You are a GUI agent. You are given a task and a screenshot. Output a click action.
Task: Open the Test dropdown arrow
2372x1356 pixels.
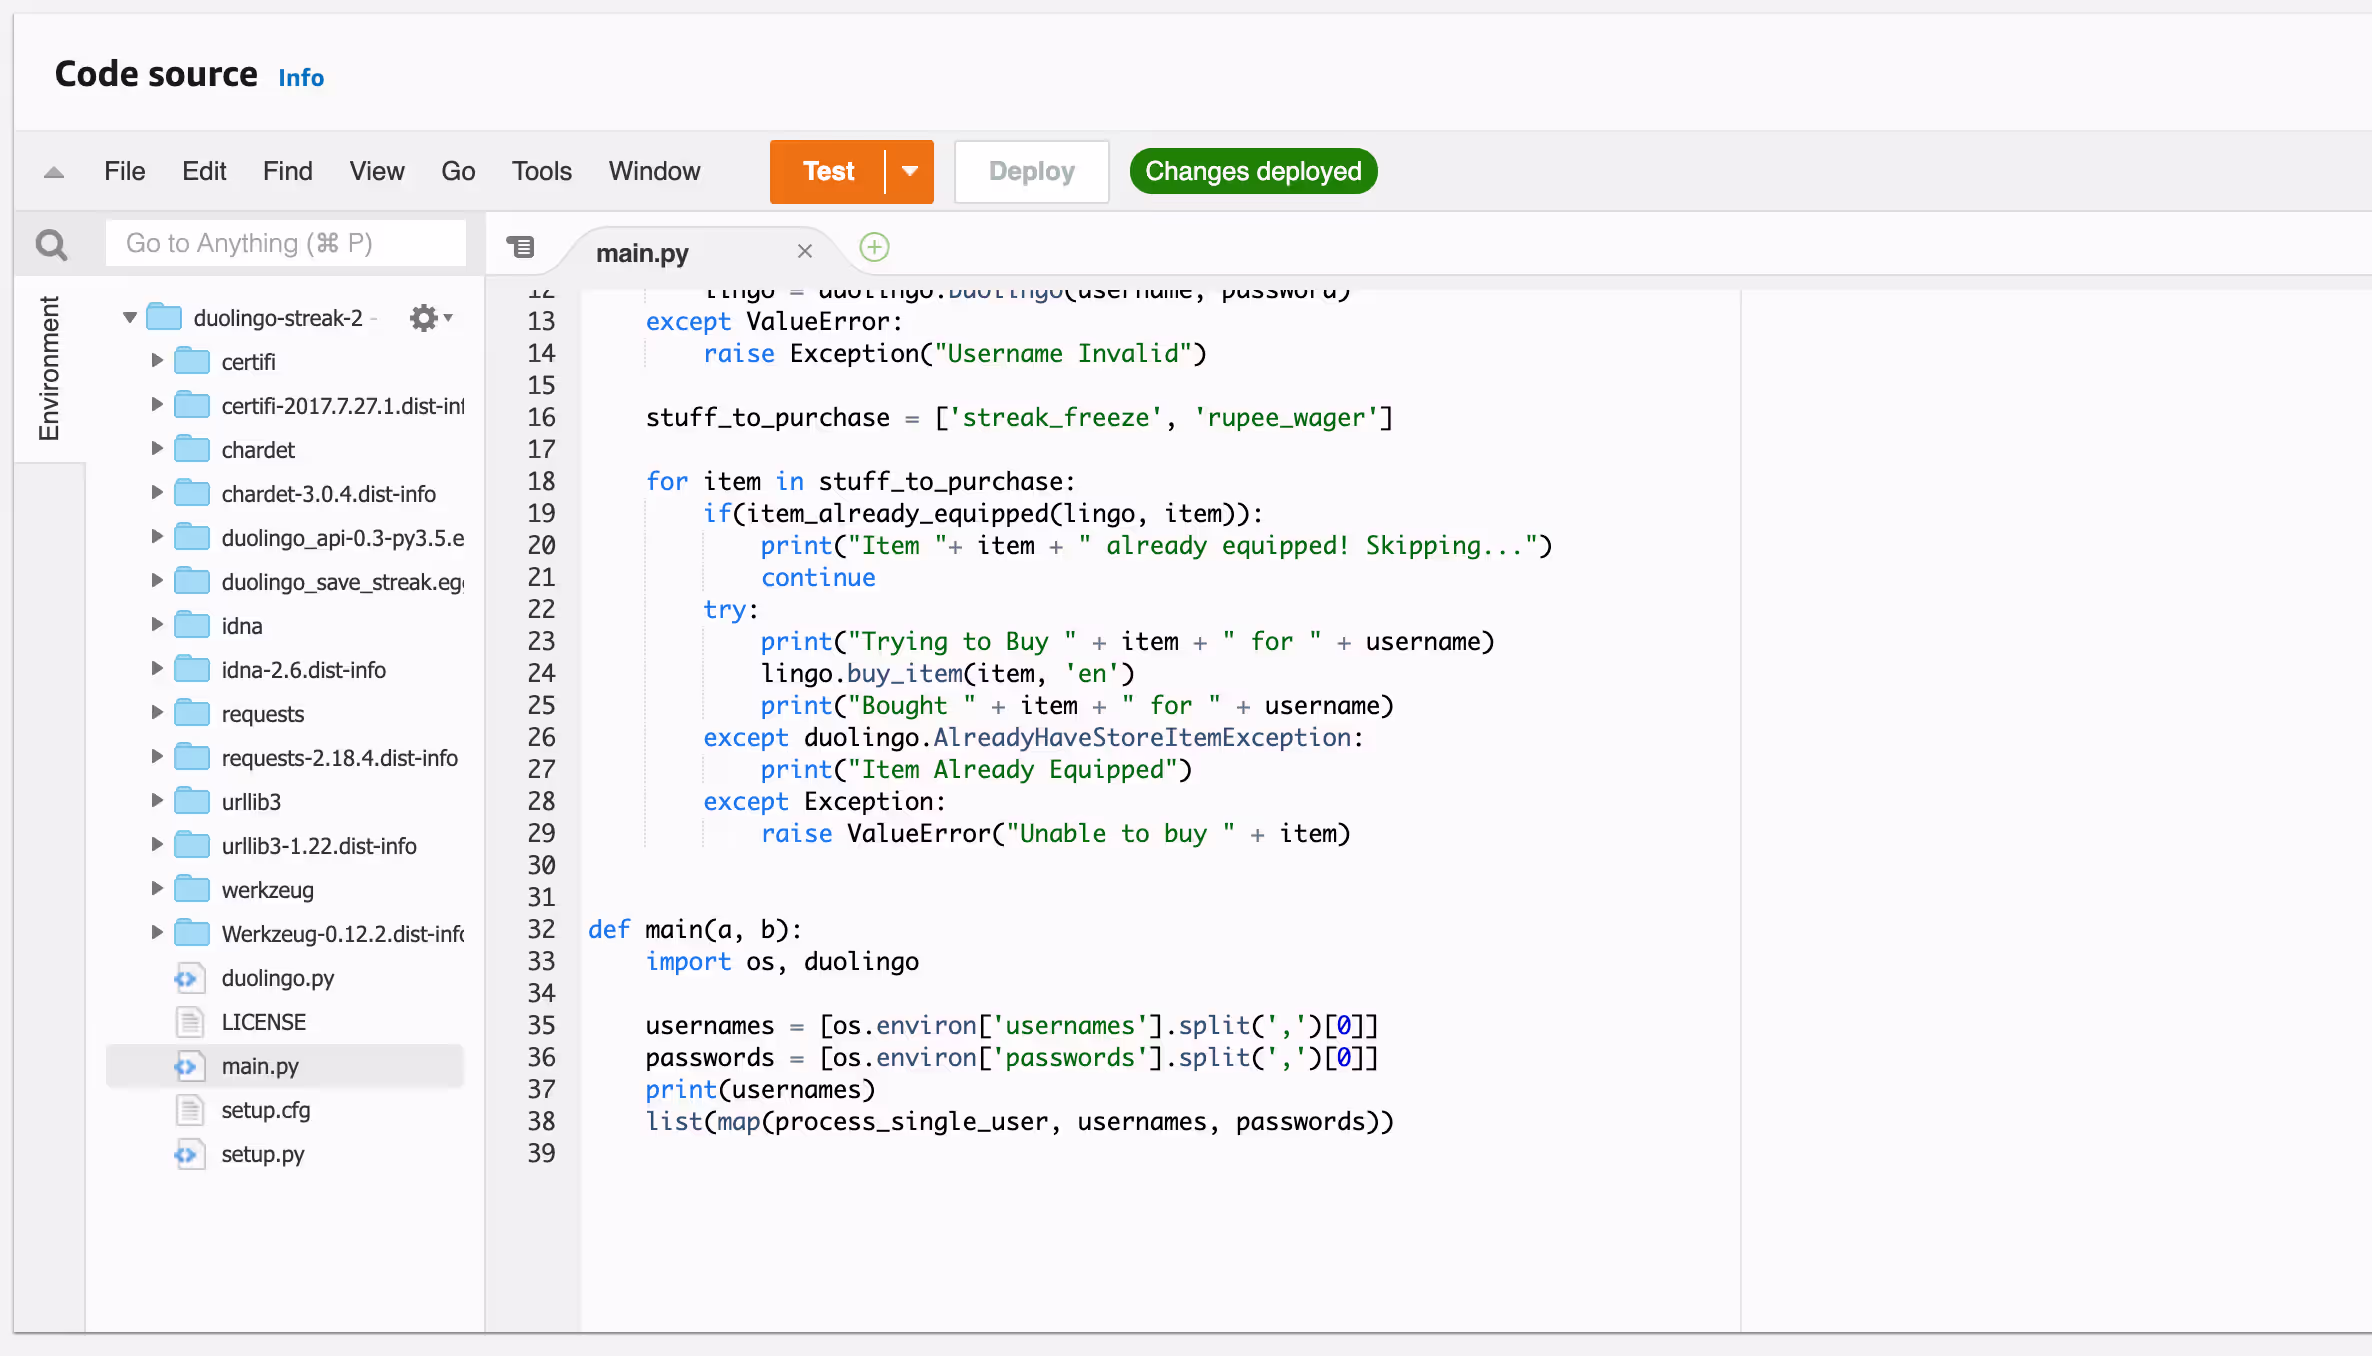tap(910, 171)
